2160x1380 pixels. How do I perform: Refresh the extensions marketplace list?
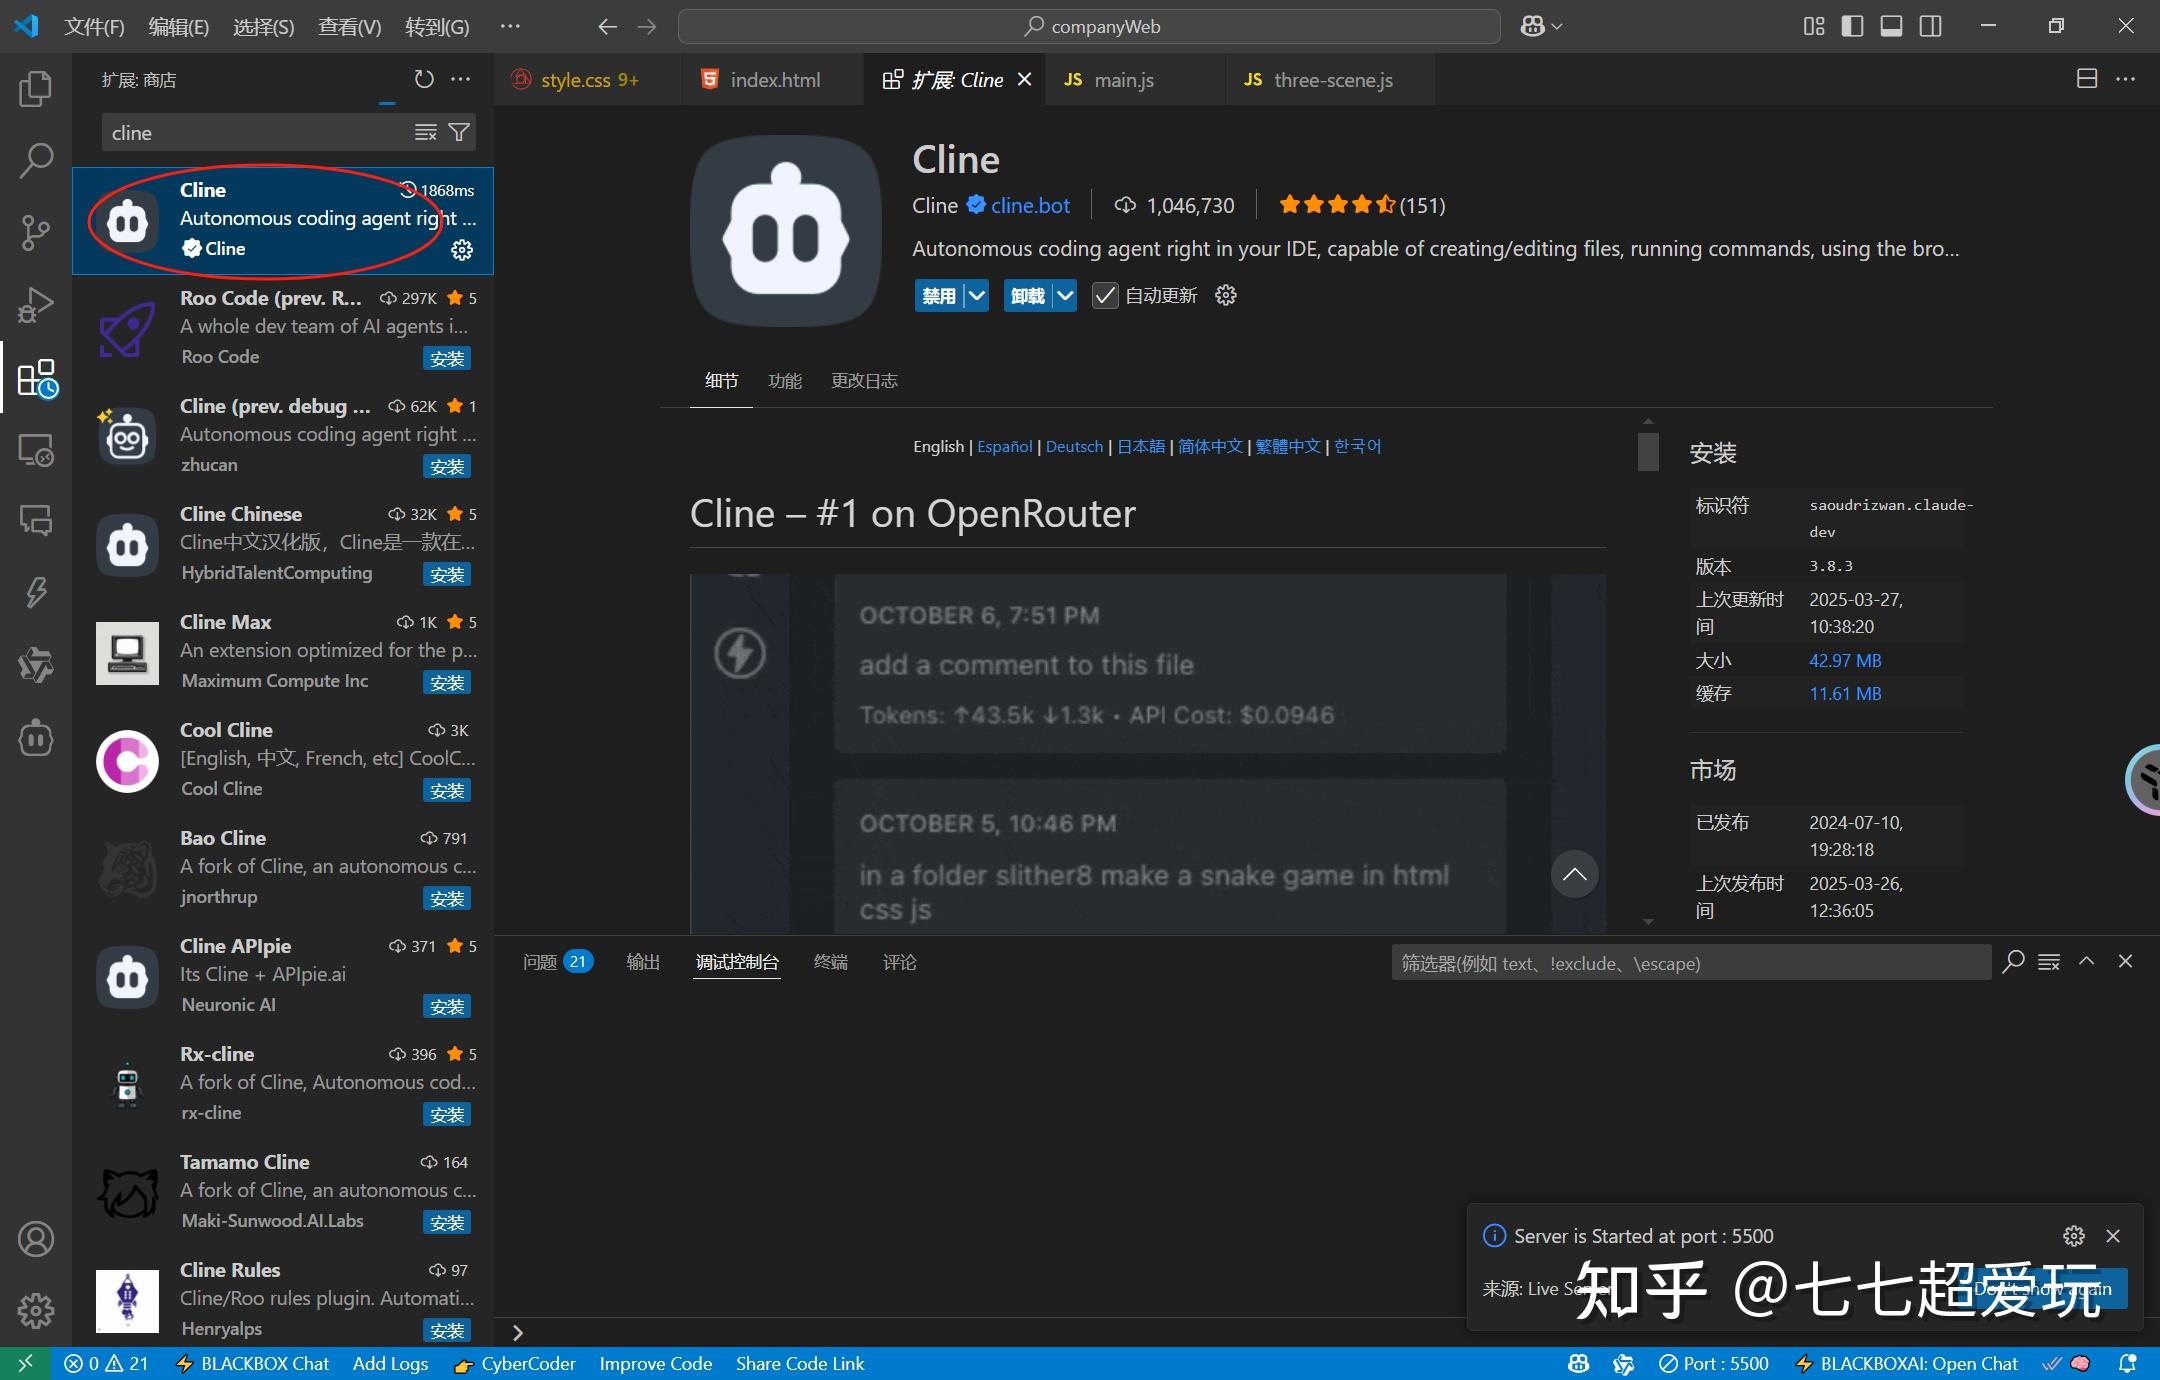tap(424, 79)
